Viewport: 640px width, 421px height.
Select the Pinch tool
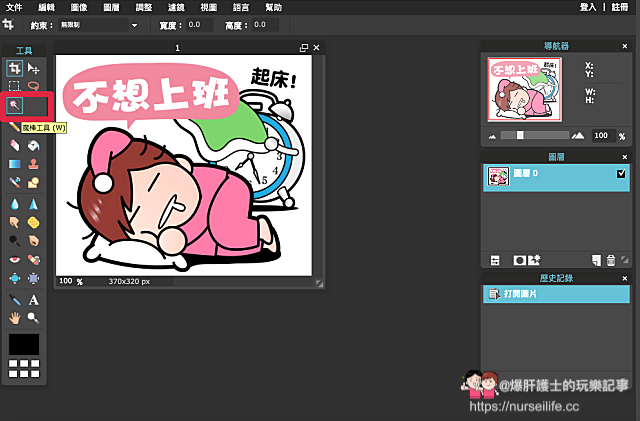tap(33, 278)
